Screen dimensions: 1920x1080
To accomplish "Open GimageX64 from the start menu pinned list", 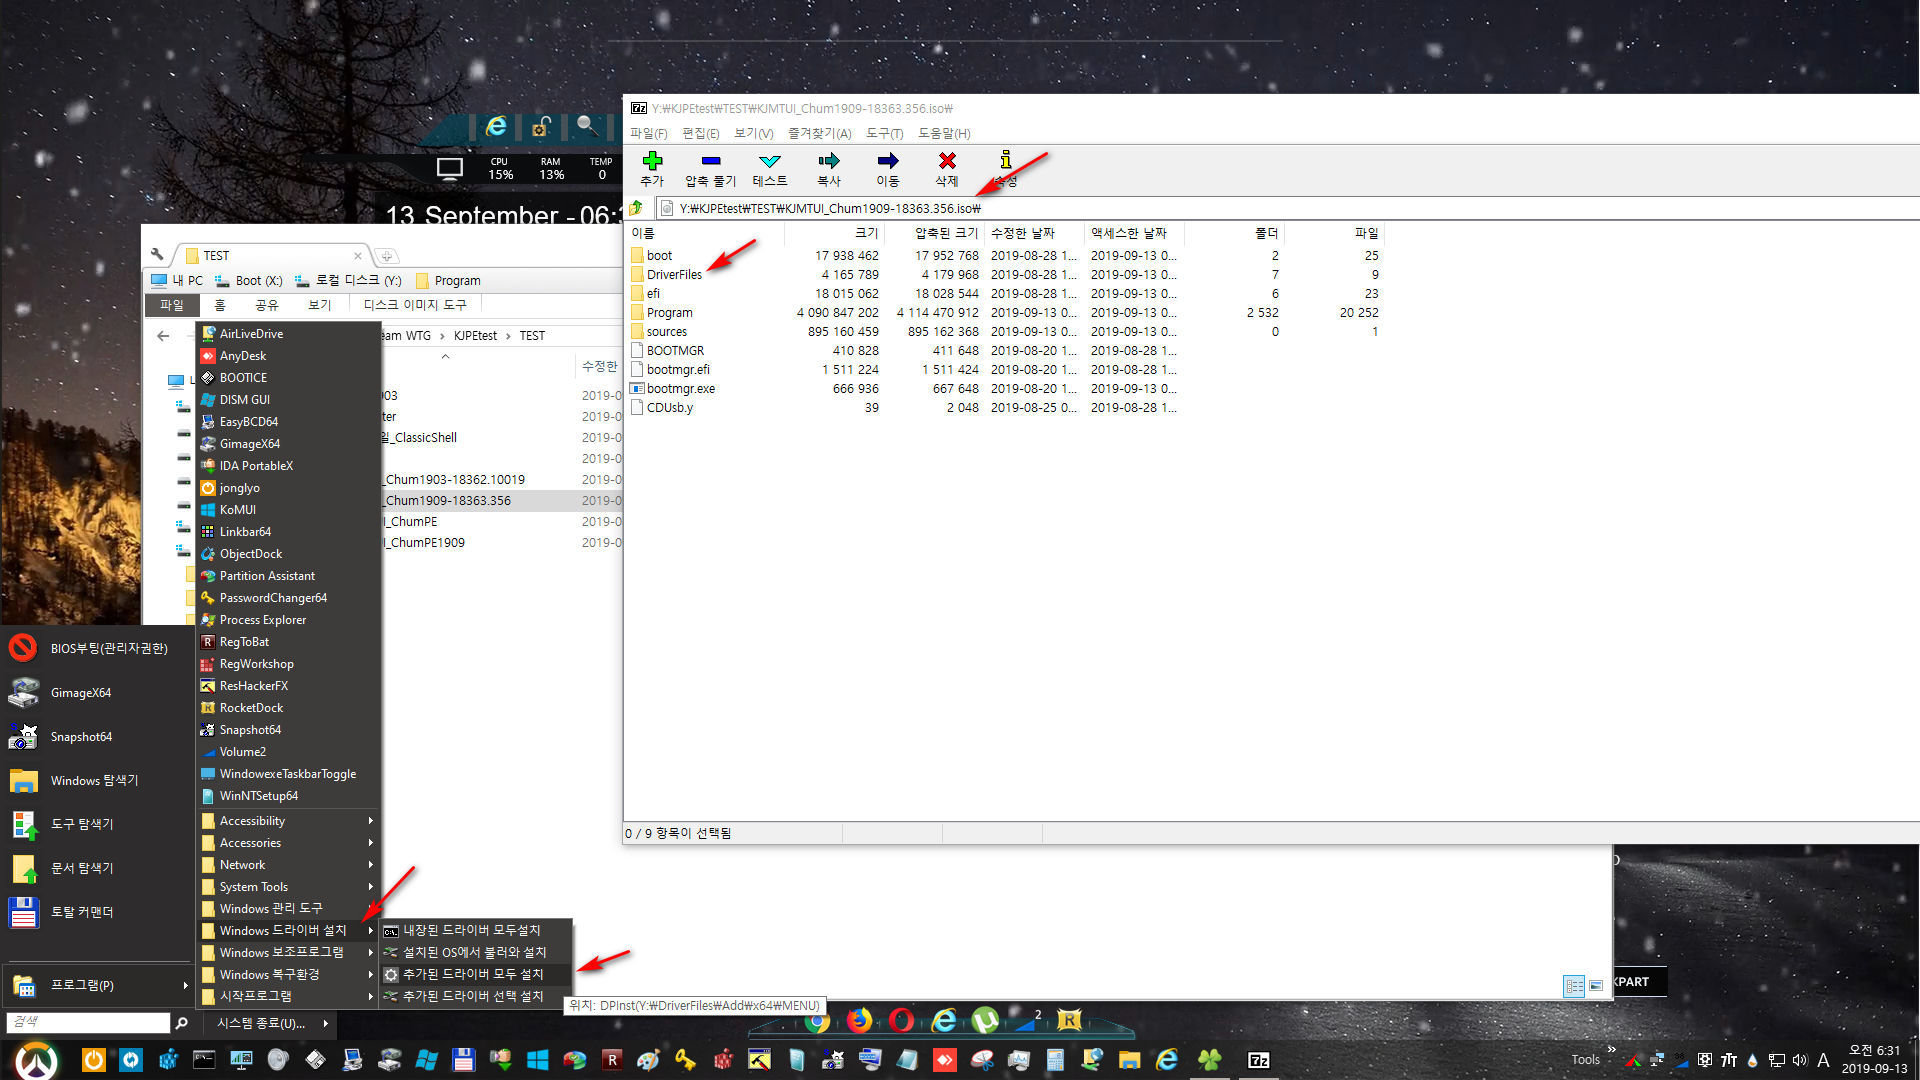I will point(98,692).
